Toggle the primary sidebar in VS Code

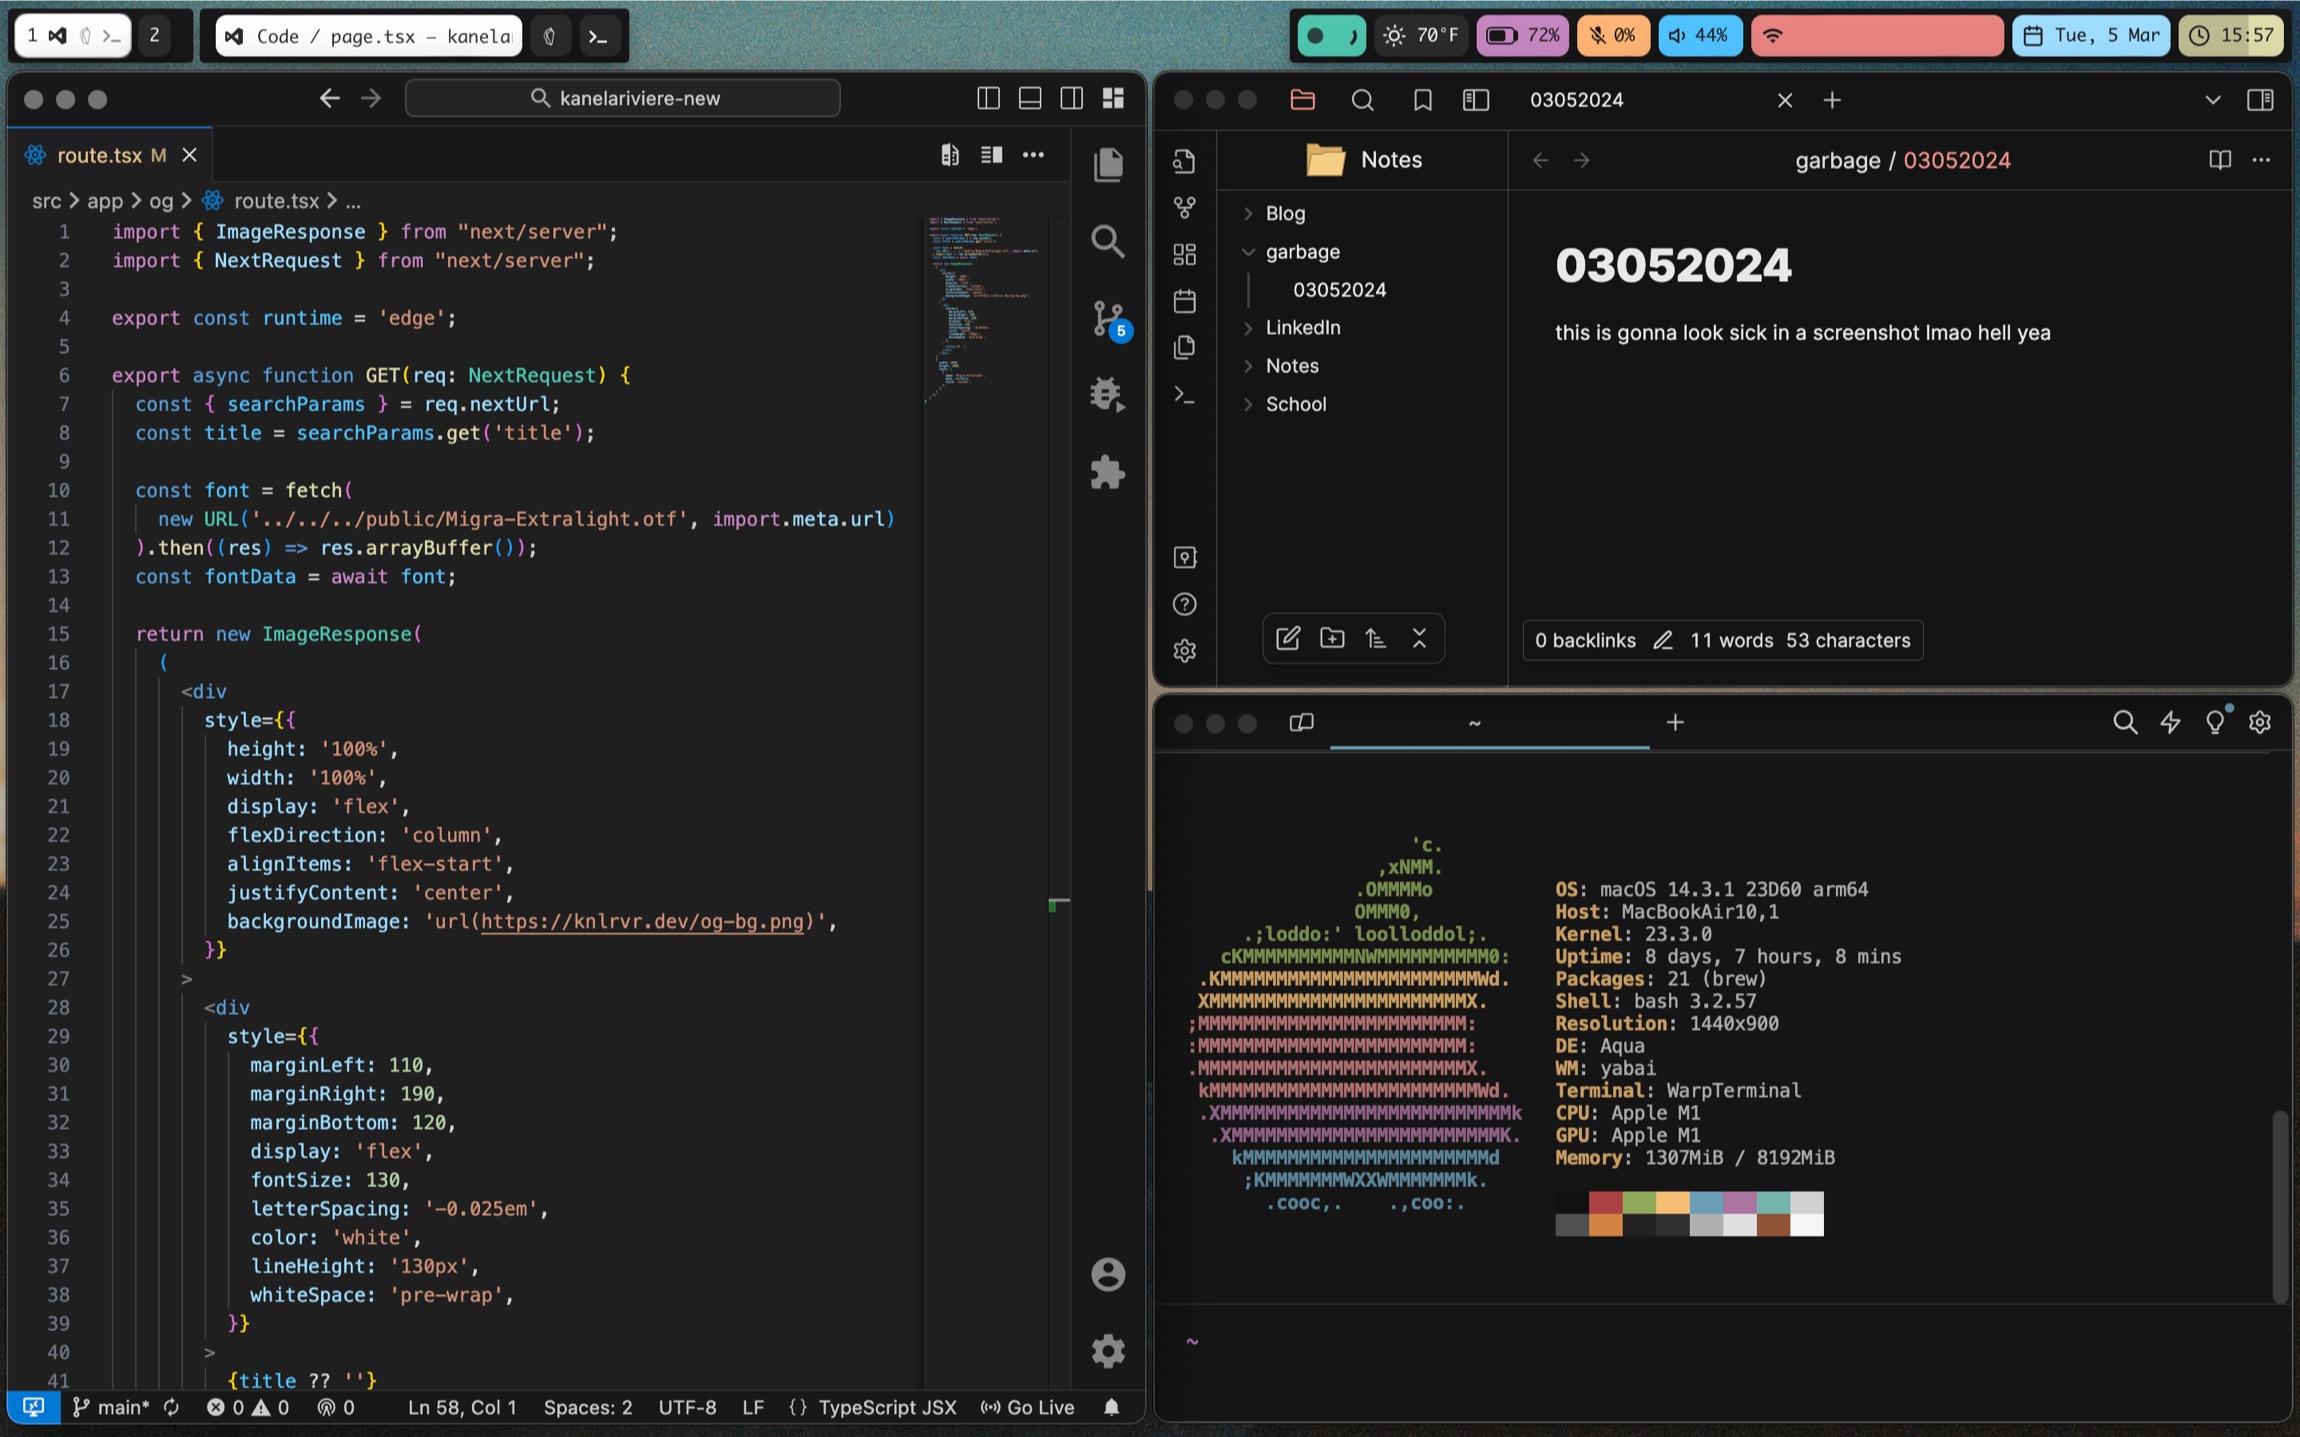[x=989, y=98]
